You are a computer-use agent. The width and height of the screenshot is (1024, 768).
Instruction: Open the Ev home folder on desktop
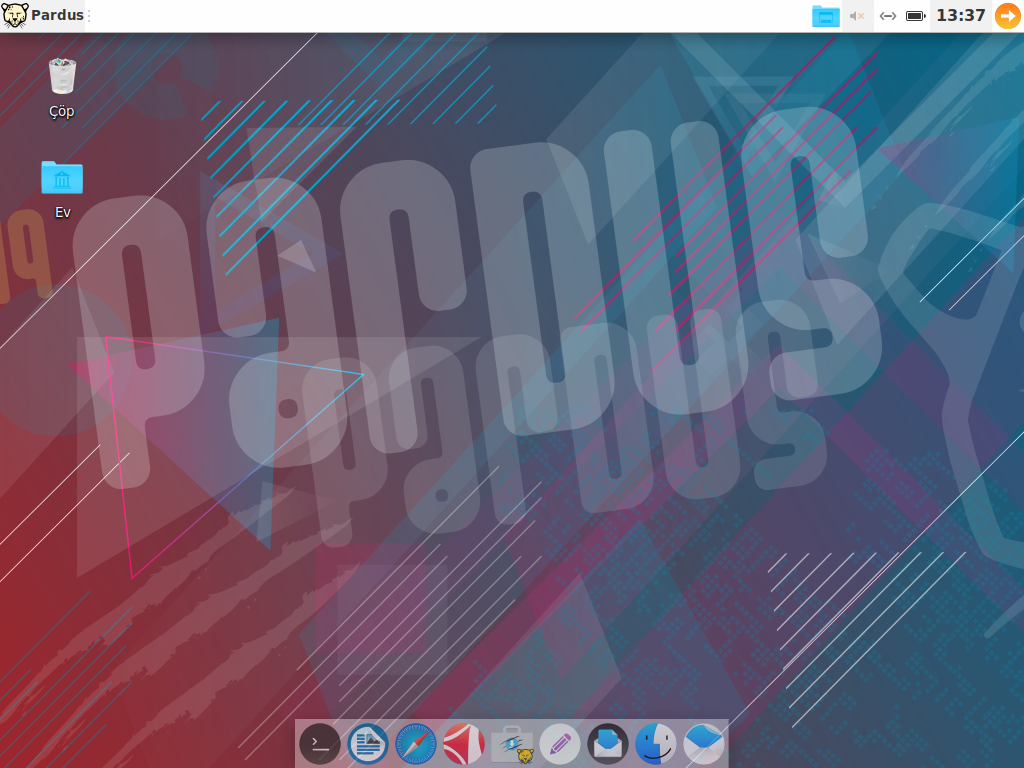click(x=62, y=189)
